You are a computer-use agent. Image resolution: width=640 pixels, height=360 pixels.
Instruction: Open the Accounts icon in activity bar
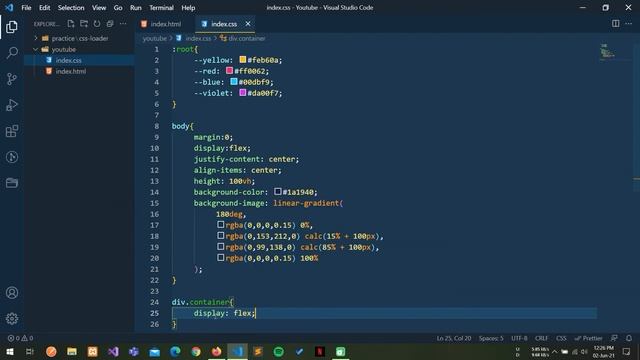(x=12, y=293)
